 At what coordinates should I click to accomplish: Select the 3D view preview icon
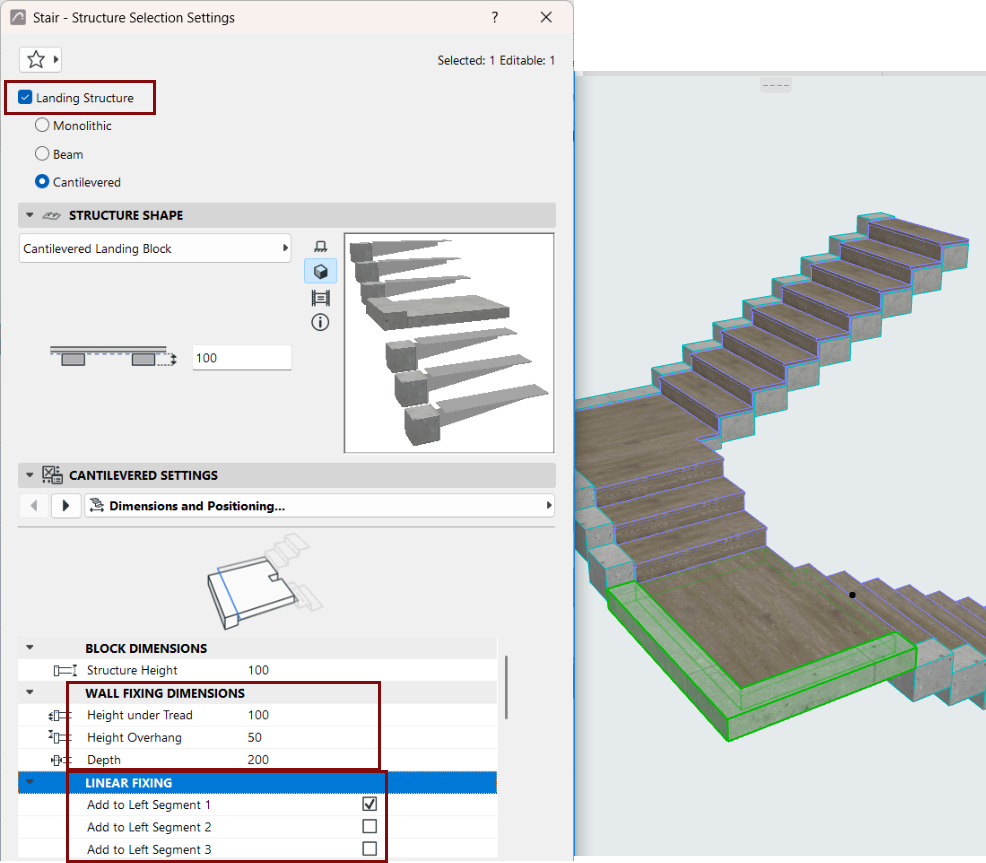(321, 272)
